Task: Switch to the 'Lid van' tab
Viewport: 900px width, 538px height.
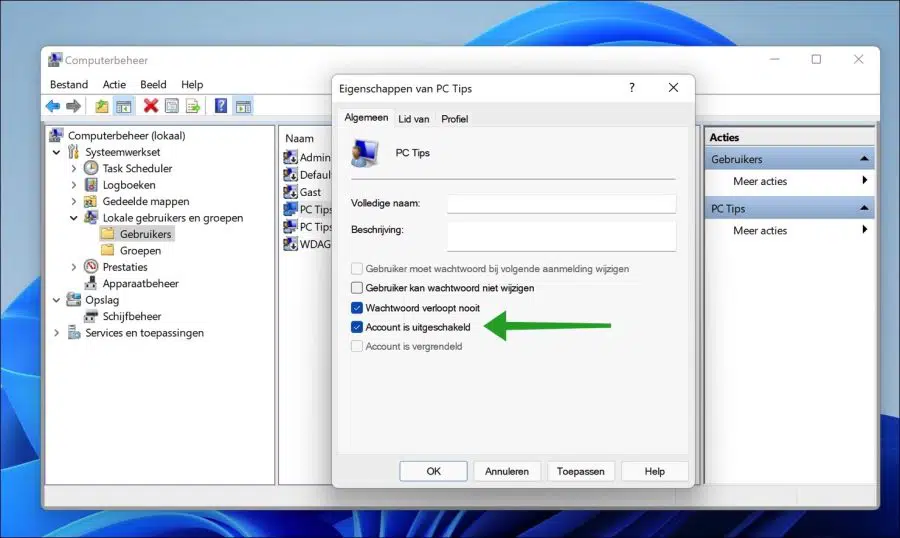Action: click(414, 119)
